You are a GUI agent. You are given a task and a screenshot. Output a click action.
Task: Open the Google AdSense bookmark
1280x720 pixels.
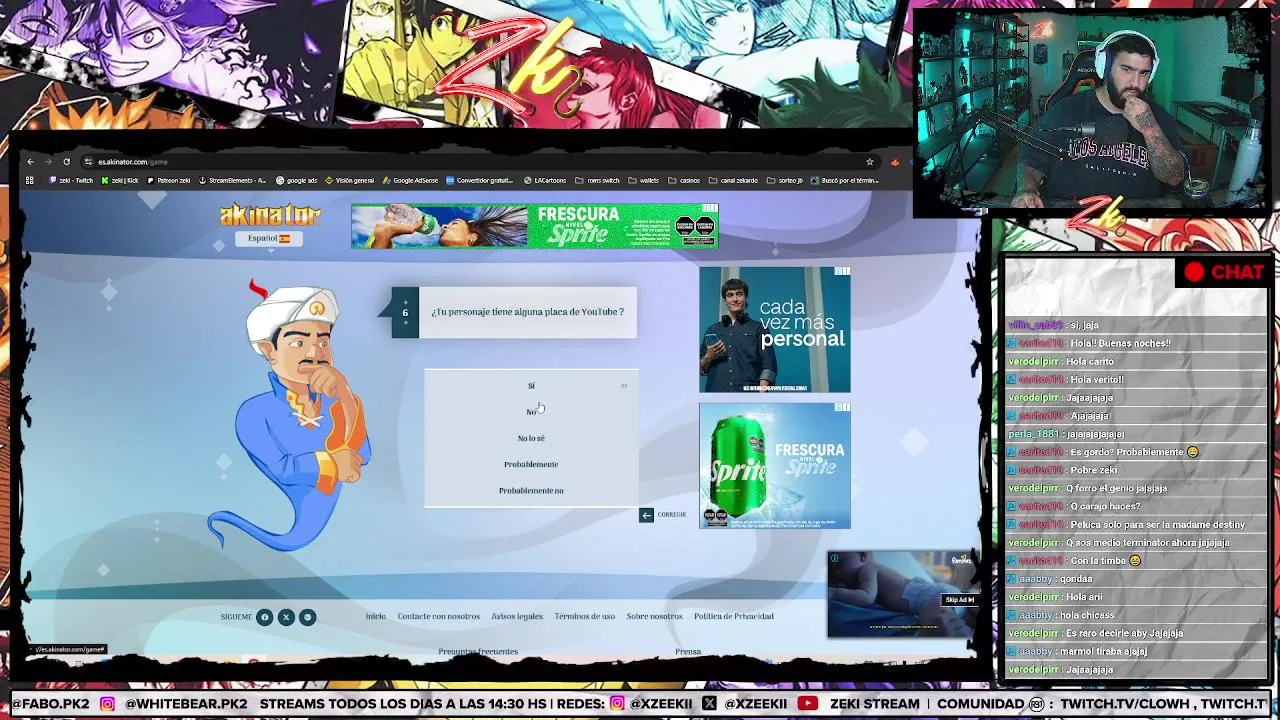(410, 181)
